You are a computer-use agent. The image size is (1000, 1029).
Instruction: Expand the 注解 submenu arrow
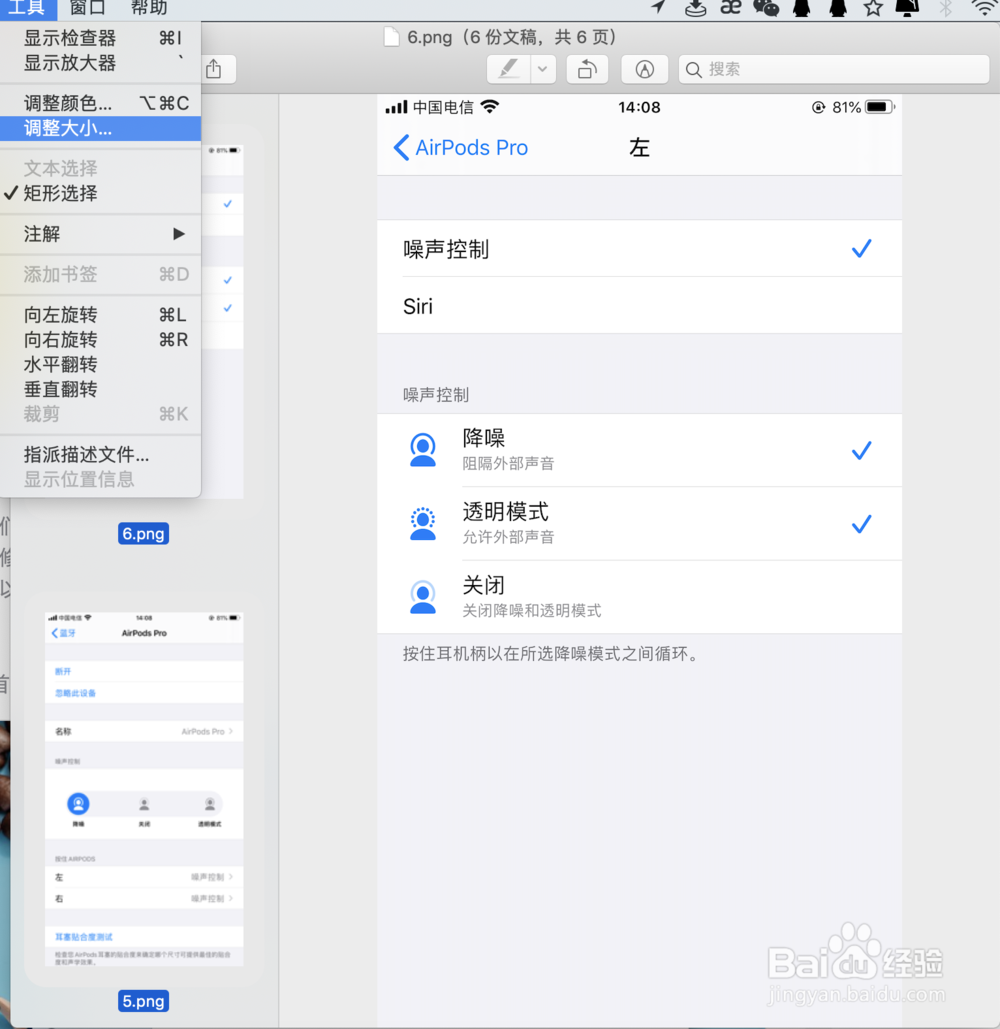coord(178,234)
